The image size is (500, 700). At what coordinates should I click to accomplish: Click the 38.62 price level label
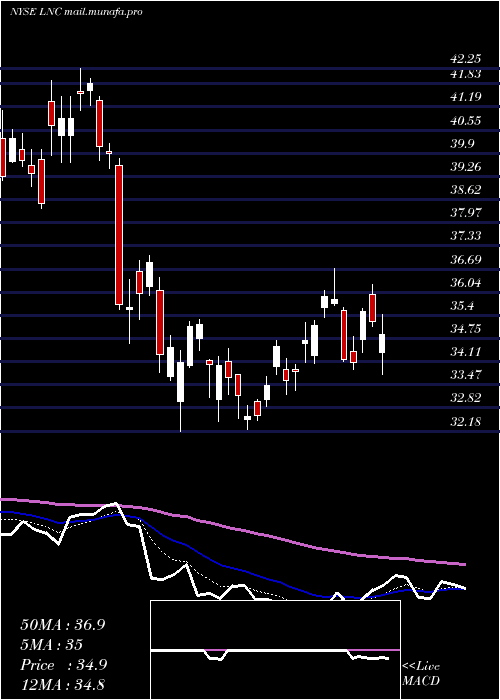[465, 190]
